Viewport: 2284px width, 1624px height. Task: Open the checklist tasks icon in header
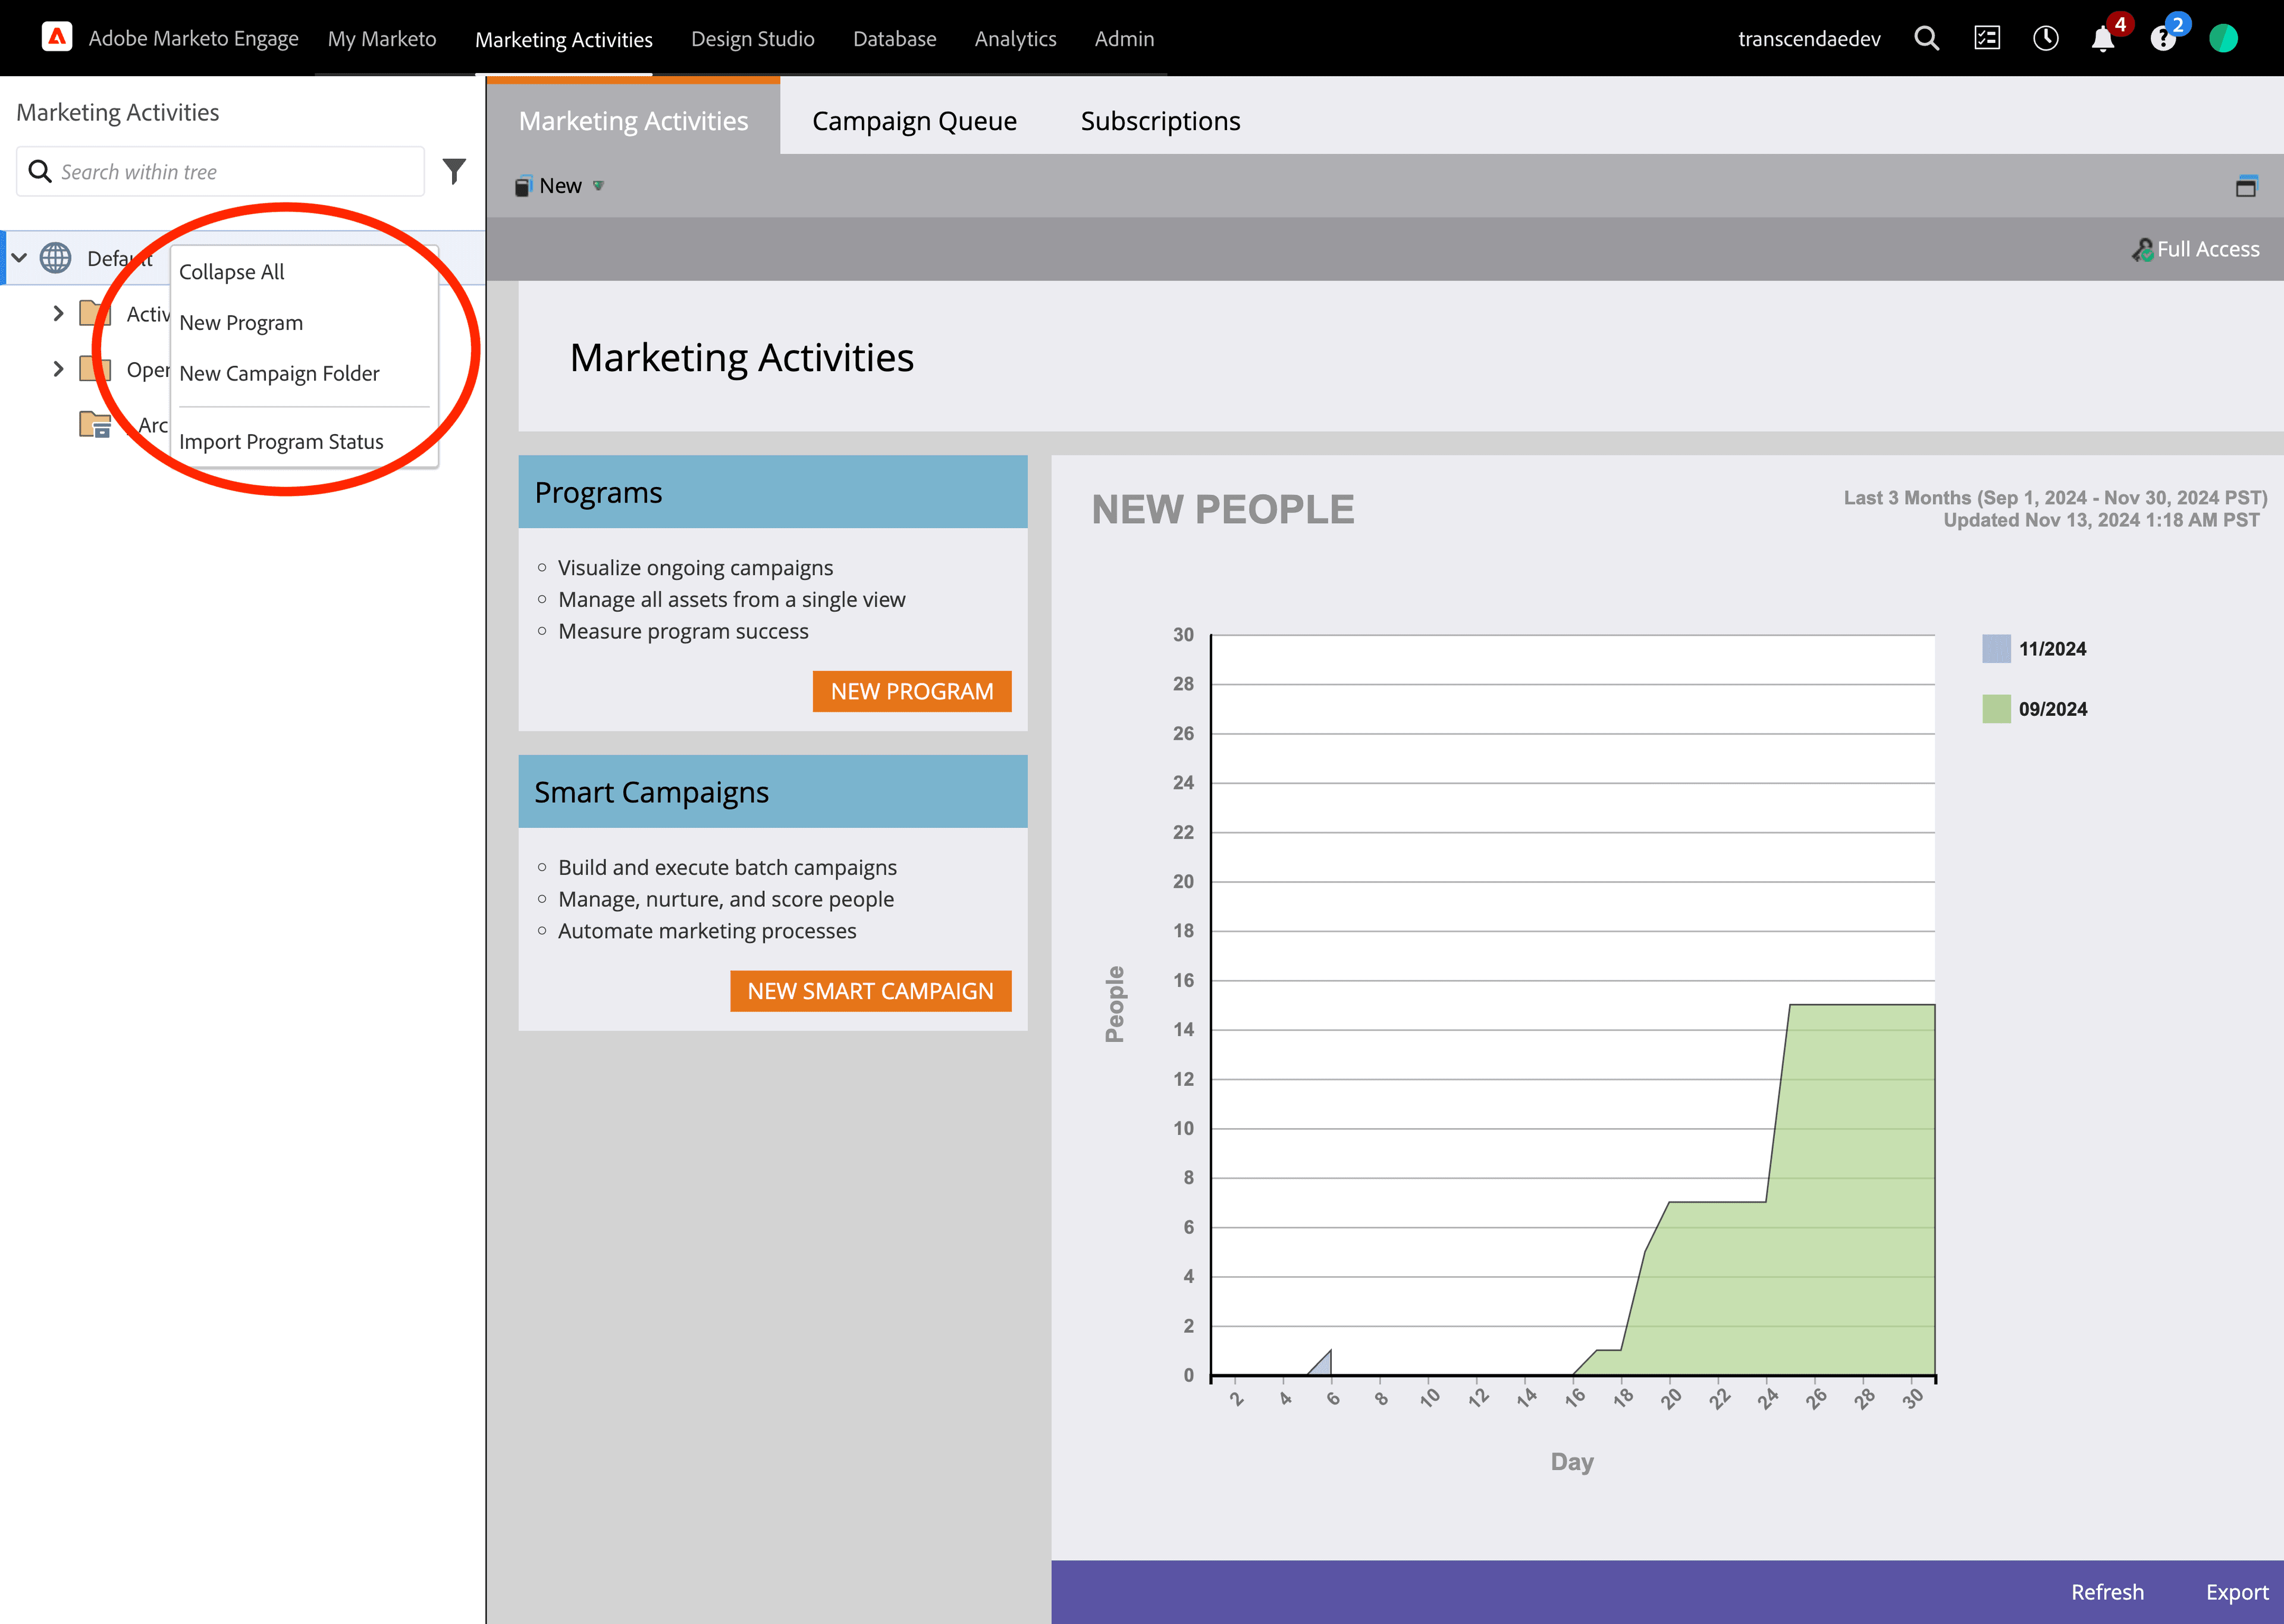(x=1986, y=38)
